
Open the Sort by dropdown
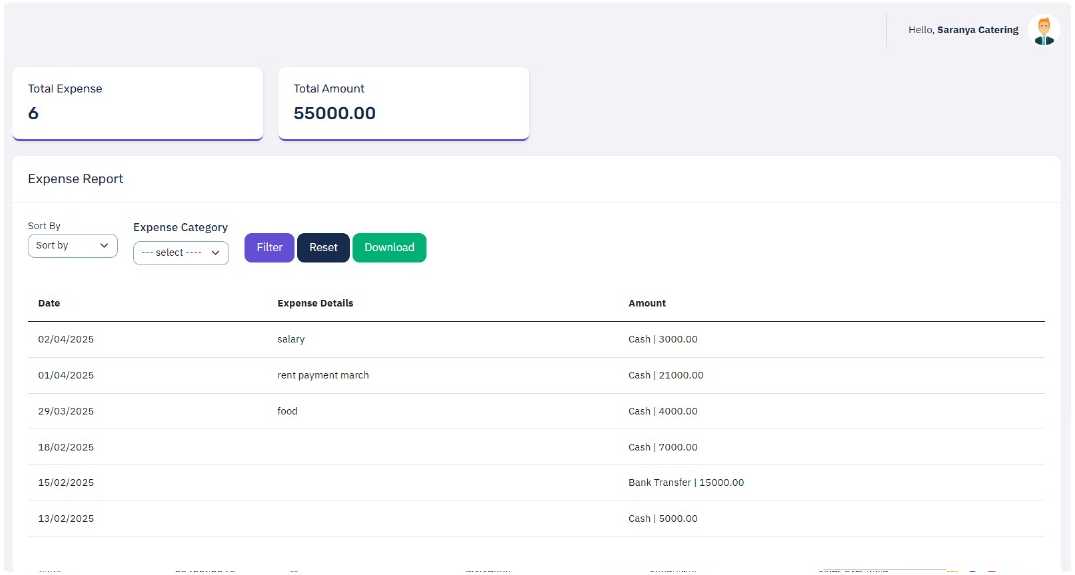(x=73, y=245)
